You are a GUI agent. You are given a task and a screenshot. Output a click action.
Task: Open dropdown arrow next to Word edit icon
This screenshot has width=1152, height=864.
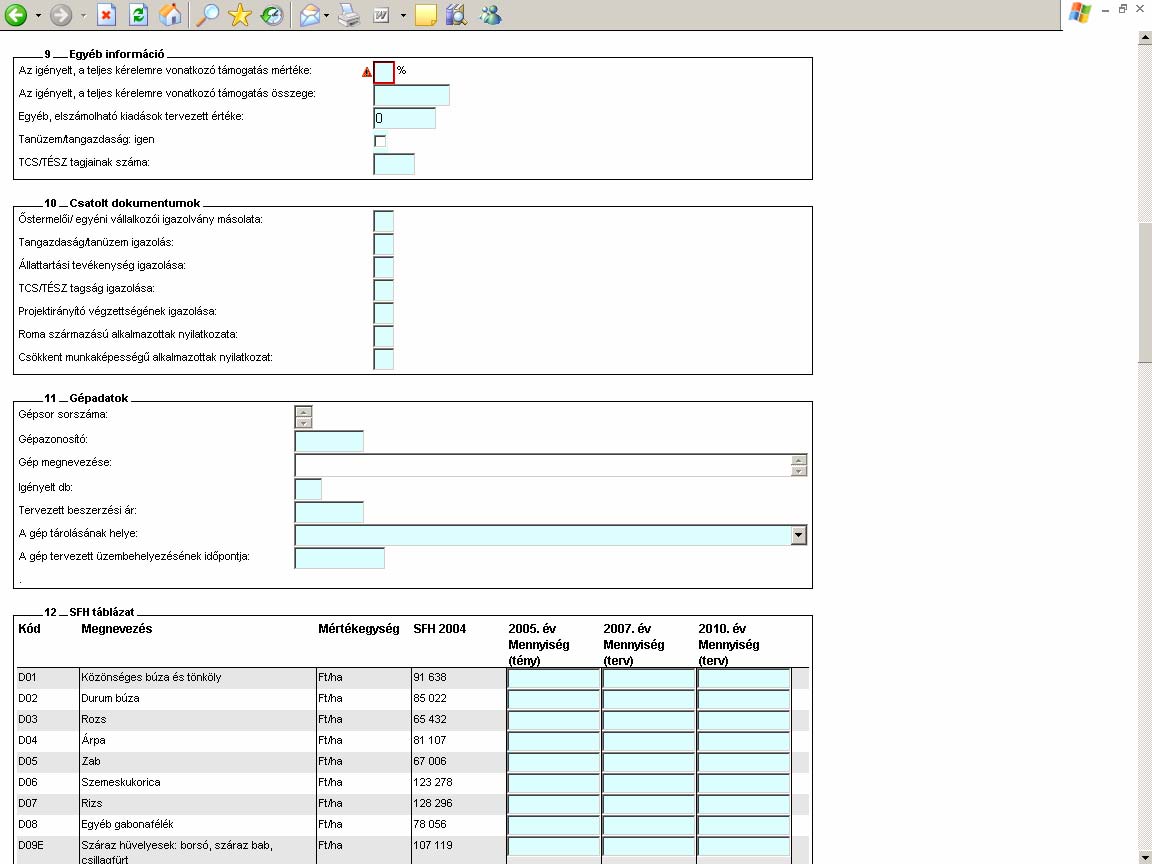tap(403, 15)
